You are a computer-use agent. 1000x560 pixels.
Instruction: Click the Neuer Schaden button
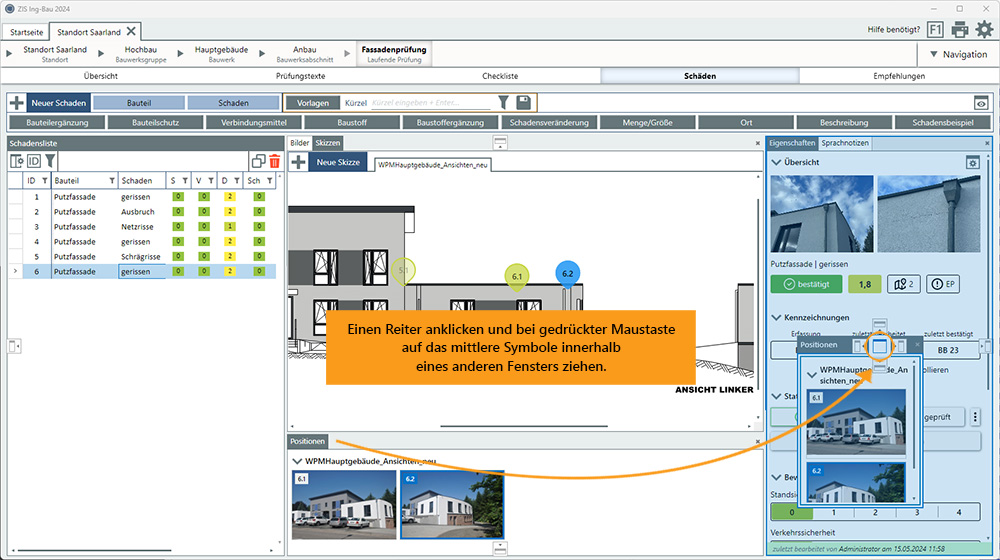(50, 102)
